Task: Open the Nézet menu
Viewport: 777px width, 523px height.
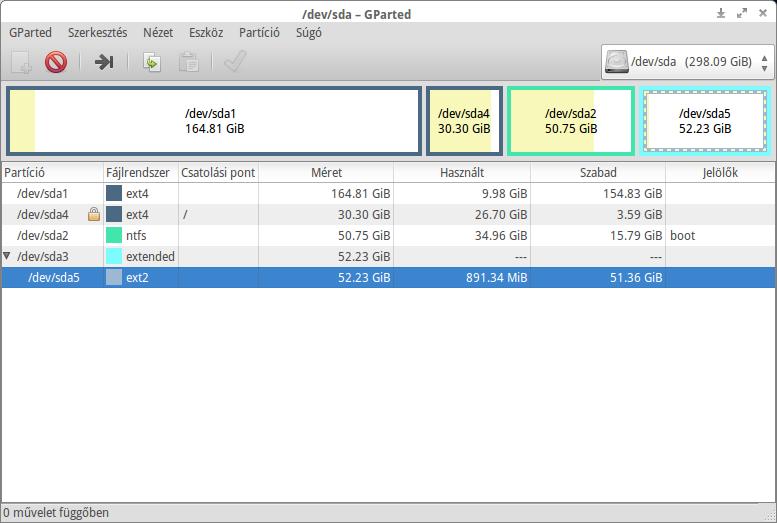Action: point(158,33)
